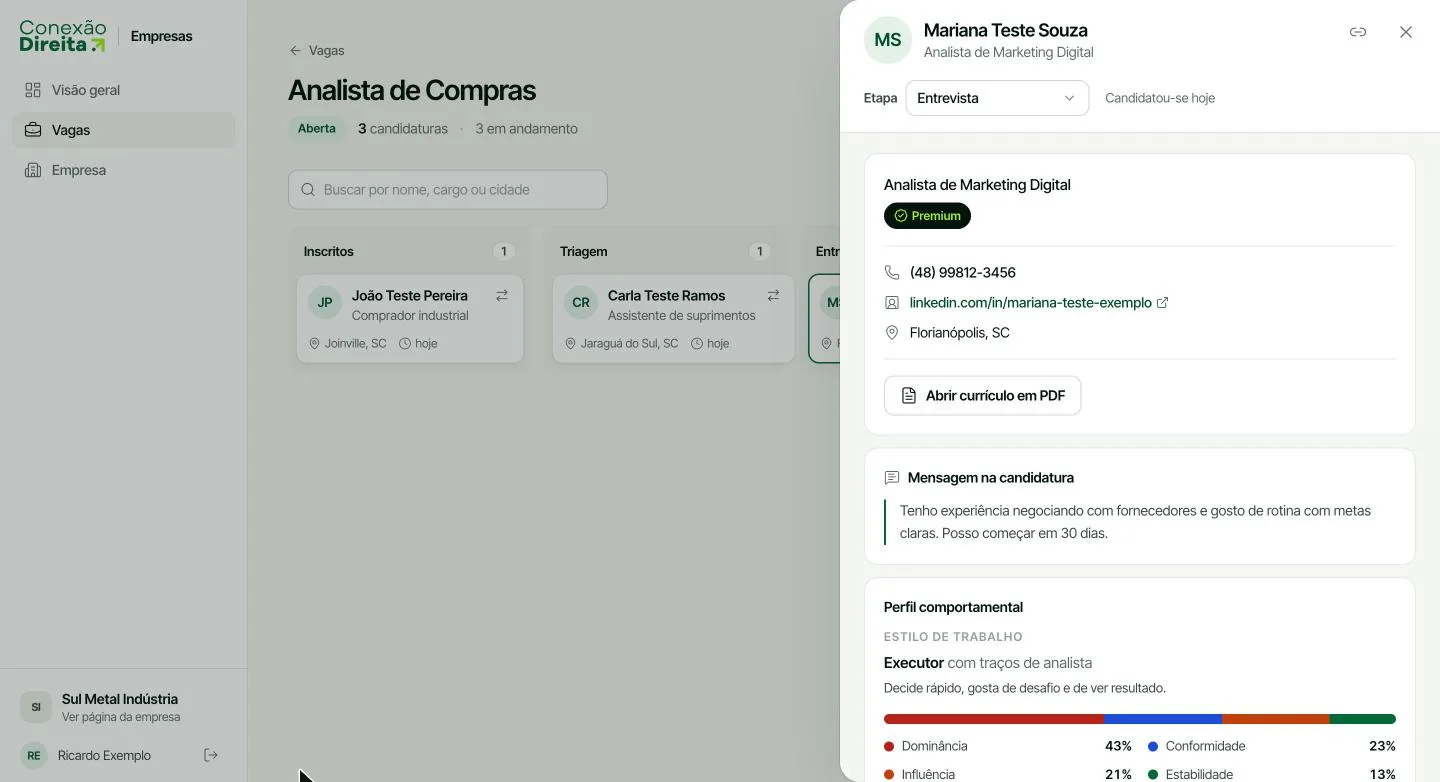Screen dimensions: 1440x782
Task: Open João Teste Pereira candidate card
Action: coord(410,319)
